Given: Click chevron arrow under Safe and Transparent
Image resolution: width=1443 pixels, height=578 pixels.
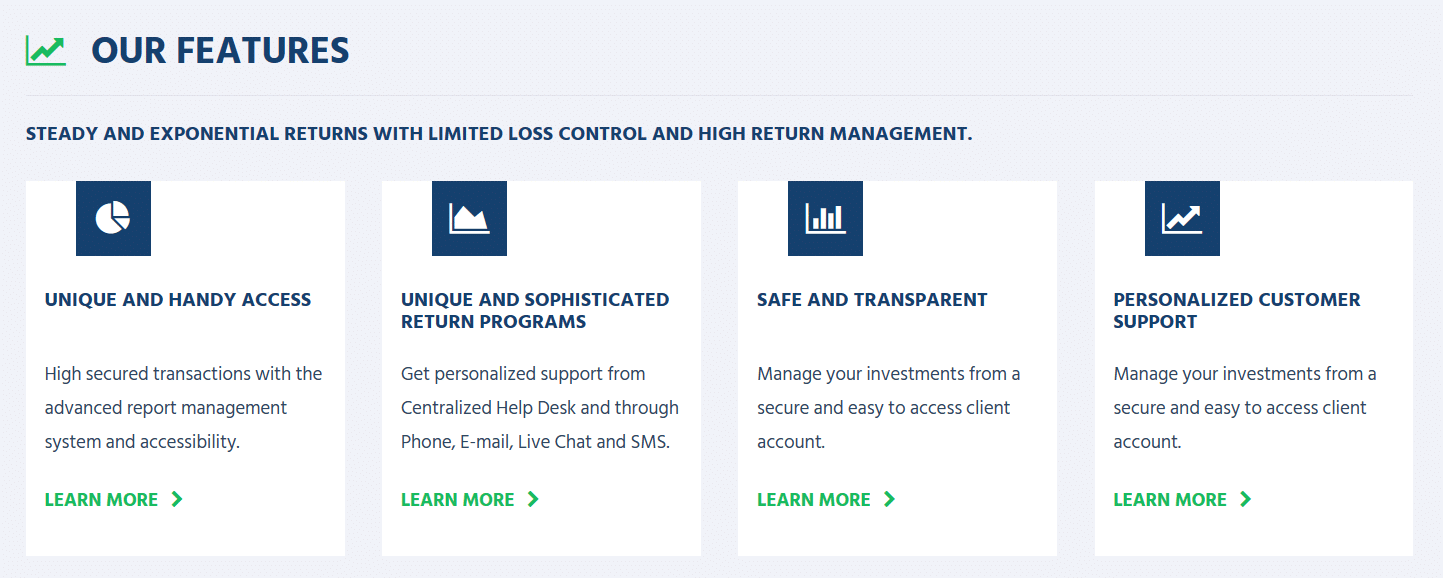Looking at the screenshot, I should click(x=889, y=499).
